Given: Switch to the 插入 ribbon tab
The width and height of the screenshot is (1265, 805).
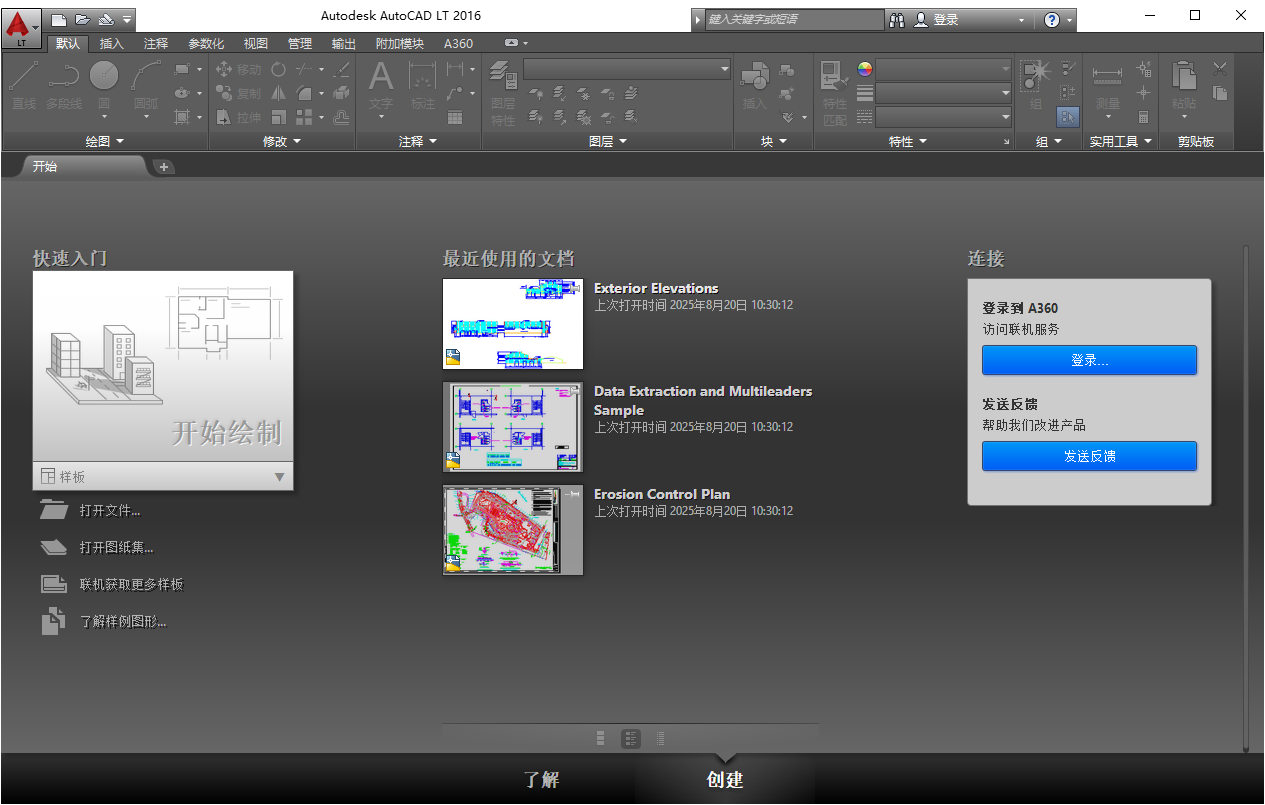Looking at the screenshot, I should pos(112,43).
